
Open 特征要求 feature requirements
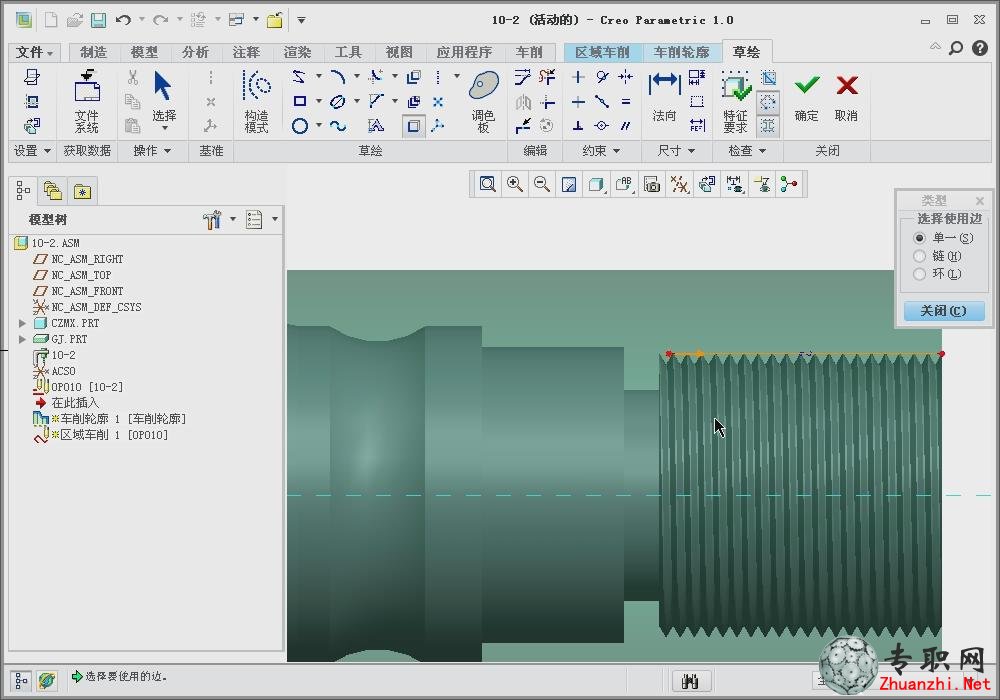[735, 101]
